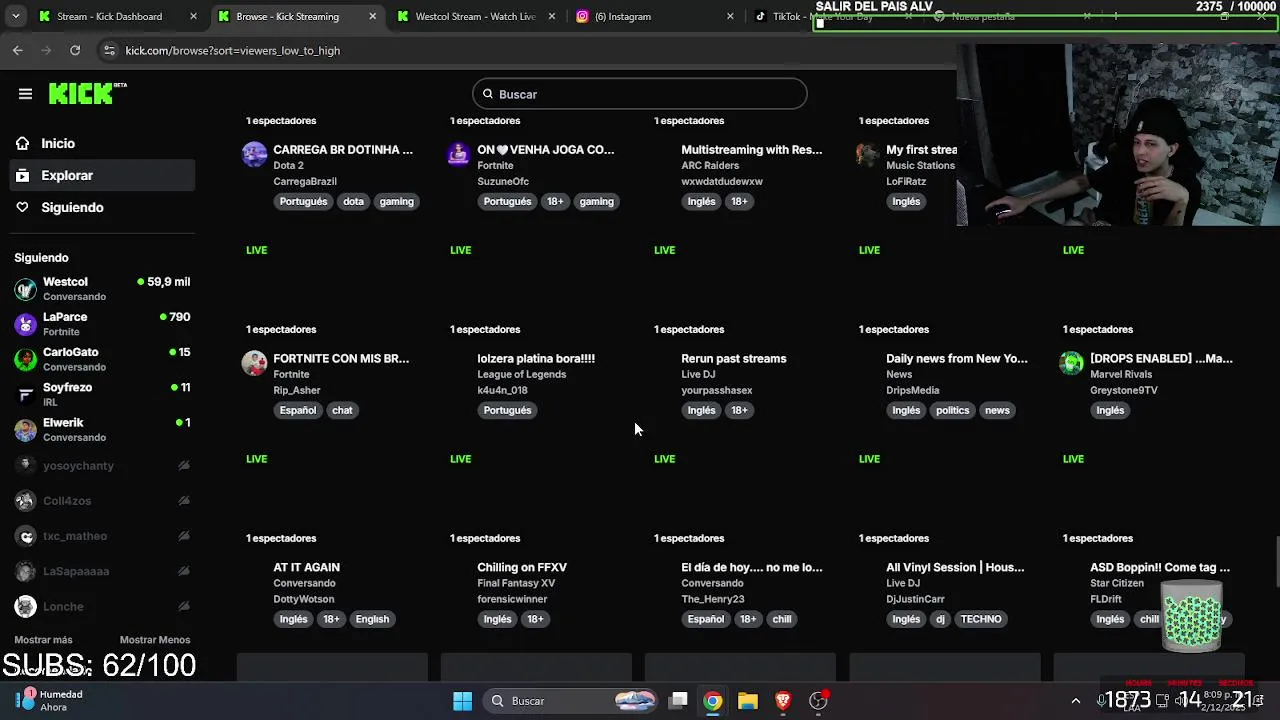Open CarloGato's avatar in sidebar
Image resolution: width=1280 pixels, height=720 pixels.
[x=26, y=359]
